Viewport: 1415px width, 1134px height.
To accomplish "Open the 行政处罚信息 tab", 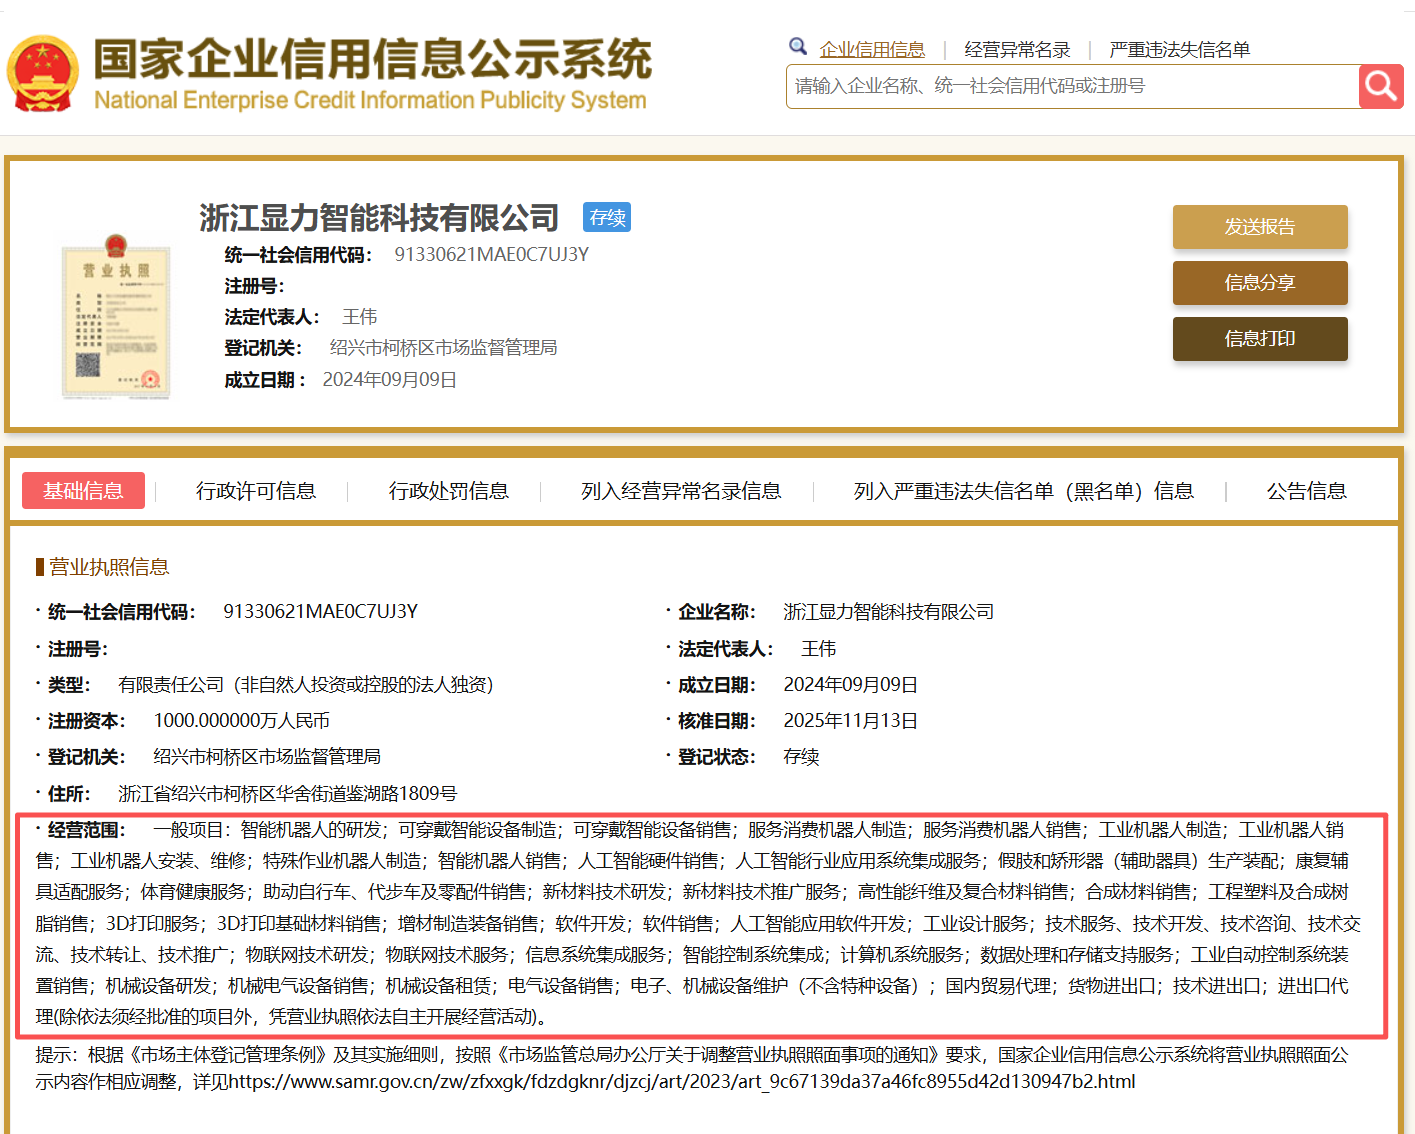I will tap(449, 491).
